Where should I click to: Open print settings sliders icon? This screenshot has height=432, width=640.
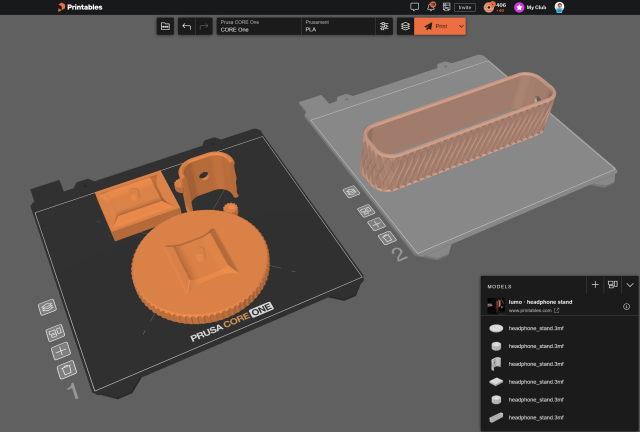(x=384, y=26)
